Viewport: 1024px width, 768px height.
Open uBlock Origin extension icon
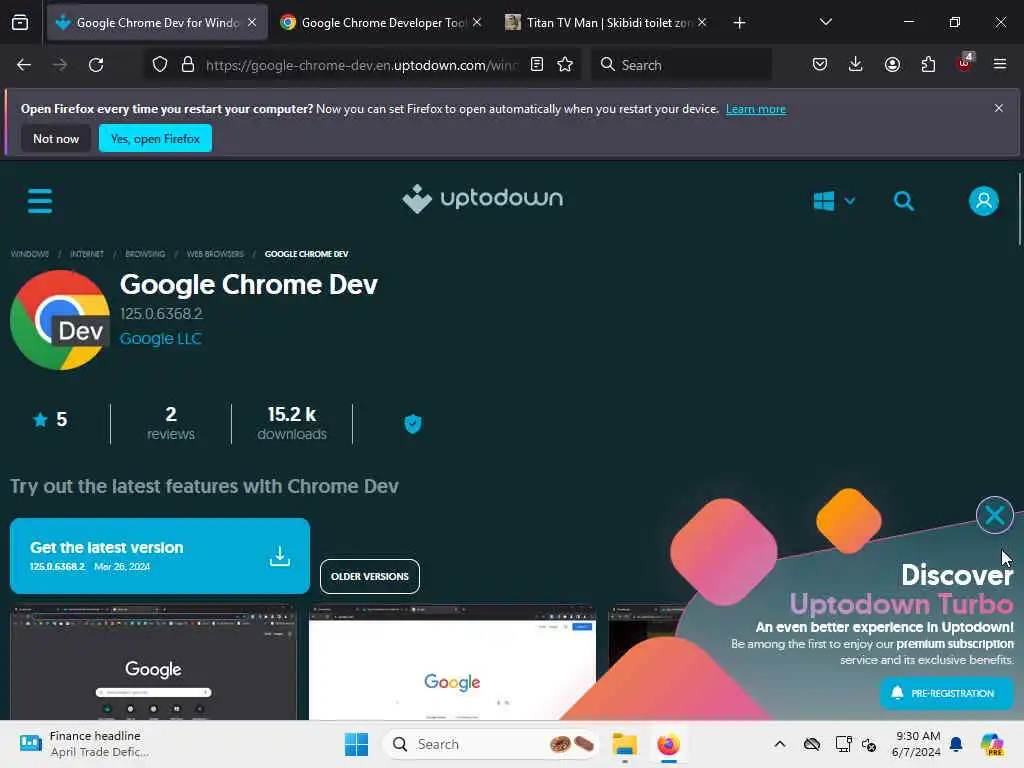[965, 63]
